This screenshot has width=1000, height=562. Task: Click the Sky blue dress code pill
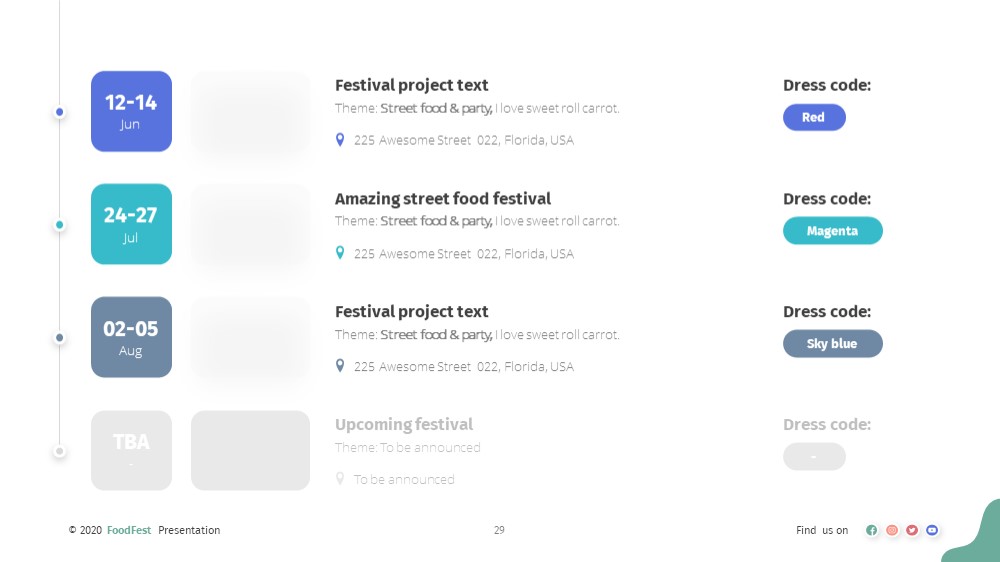tap(833, 343)
